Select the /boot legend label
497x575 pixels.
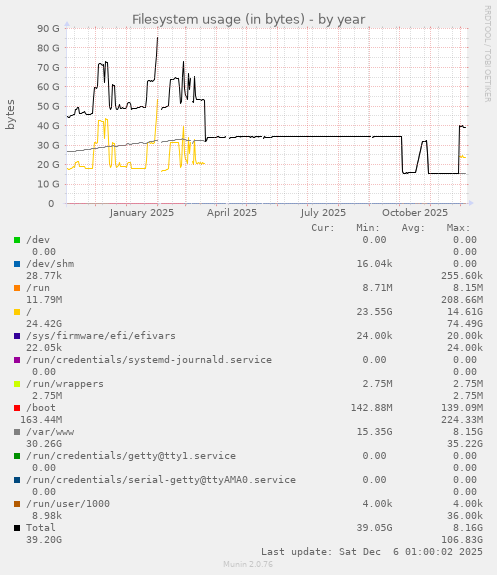pos(41,408)
